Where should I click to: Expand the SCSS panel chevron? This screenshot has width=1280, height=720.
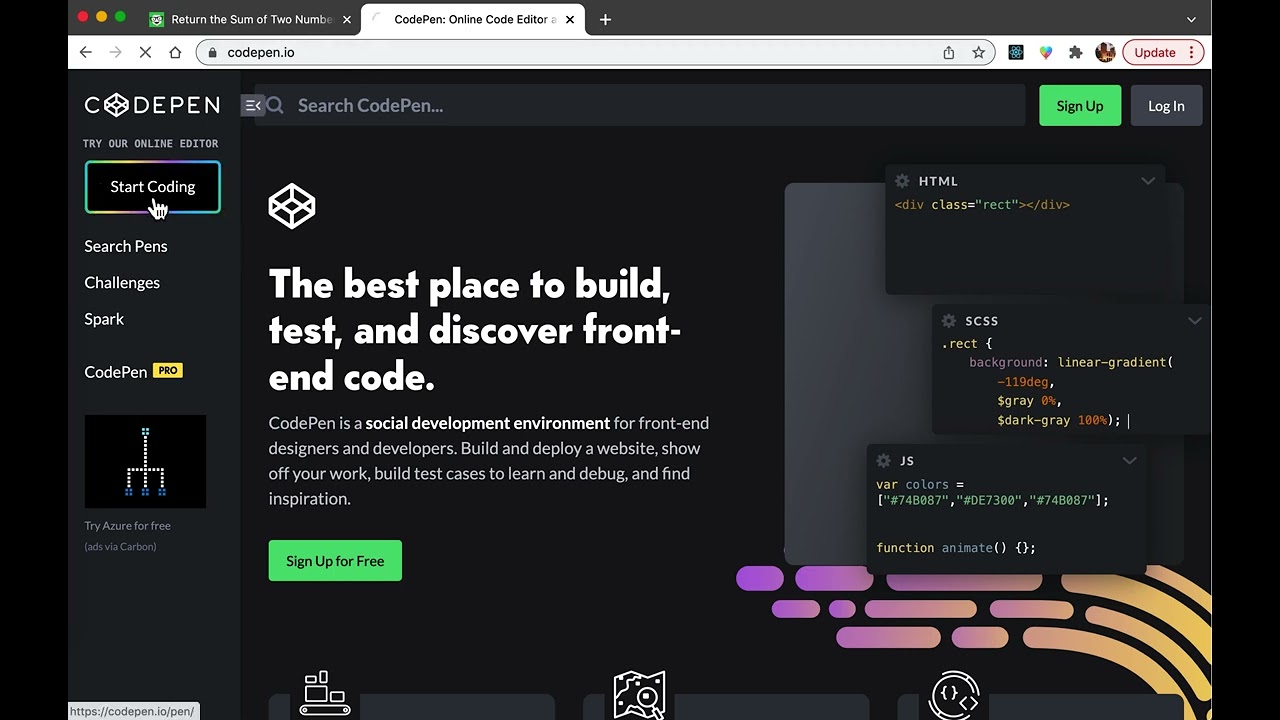(1195, 321)
